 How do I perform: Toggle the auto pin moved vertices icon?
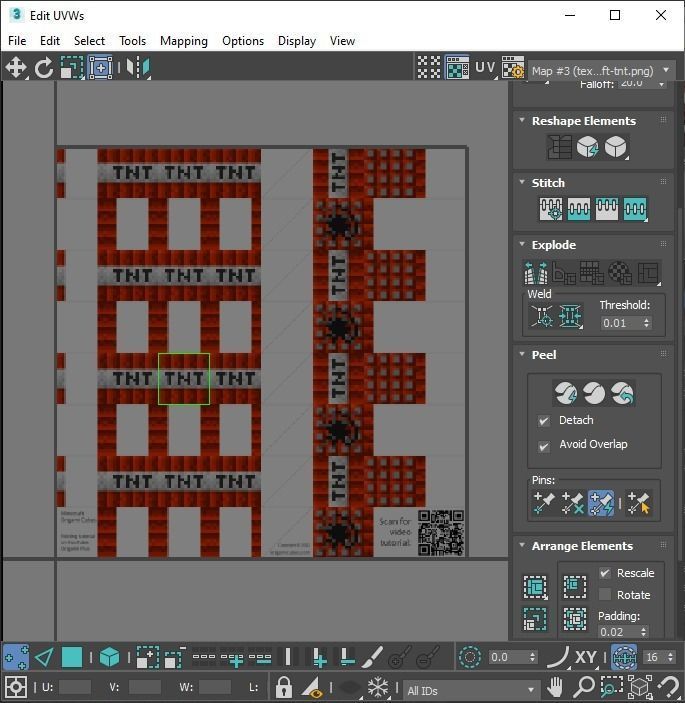(601, 503)
